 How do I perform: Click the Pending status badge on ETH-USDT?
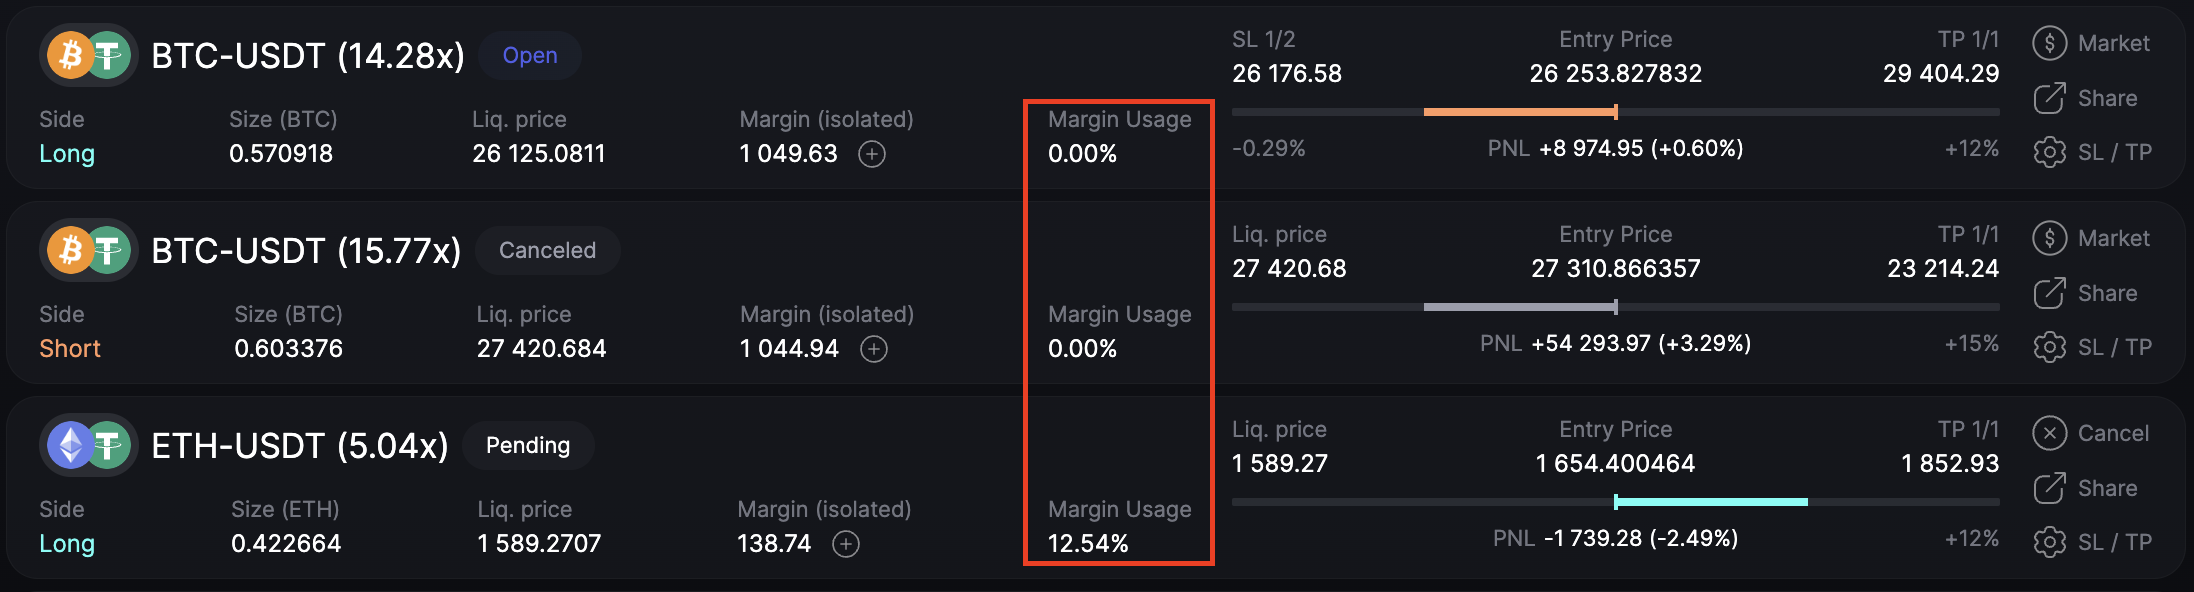point(528,446)
